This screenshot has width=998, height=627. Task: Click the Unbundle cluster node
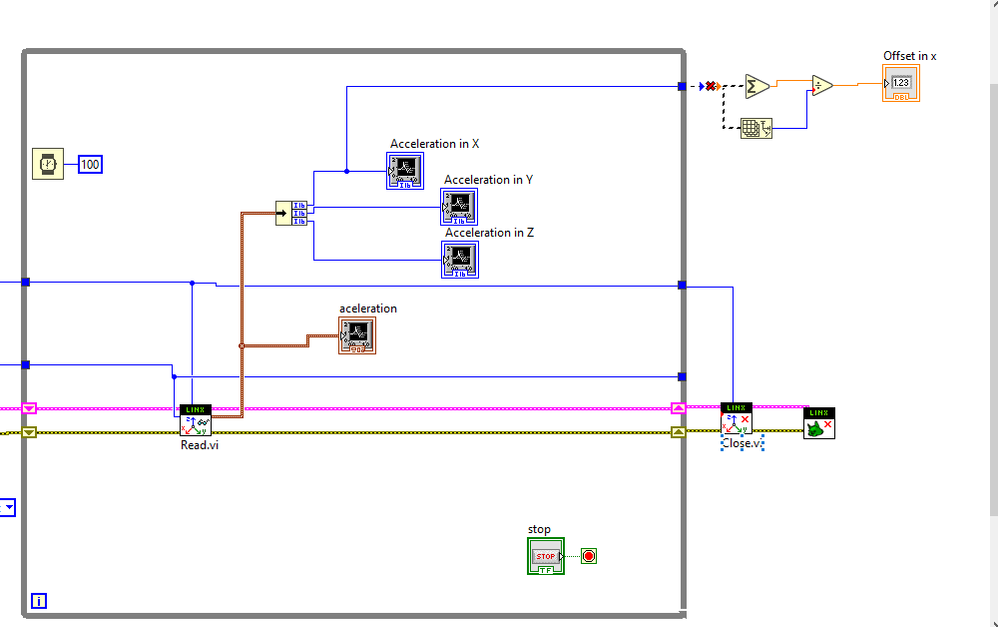pos(292,213)
